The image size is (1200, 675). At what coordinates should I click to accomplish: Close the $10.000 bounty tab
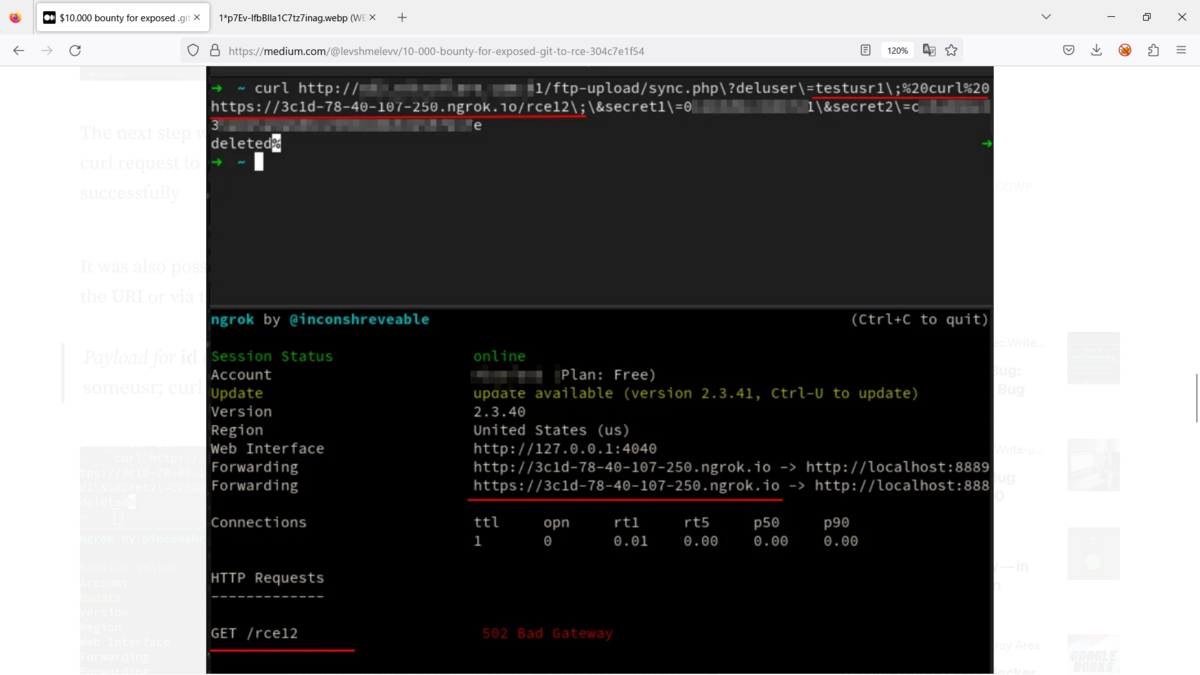(197, 17)
